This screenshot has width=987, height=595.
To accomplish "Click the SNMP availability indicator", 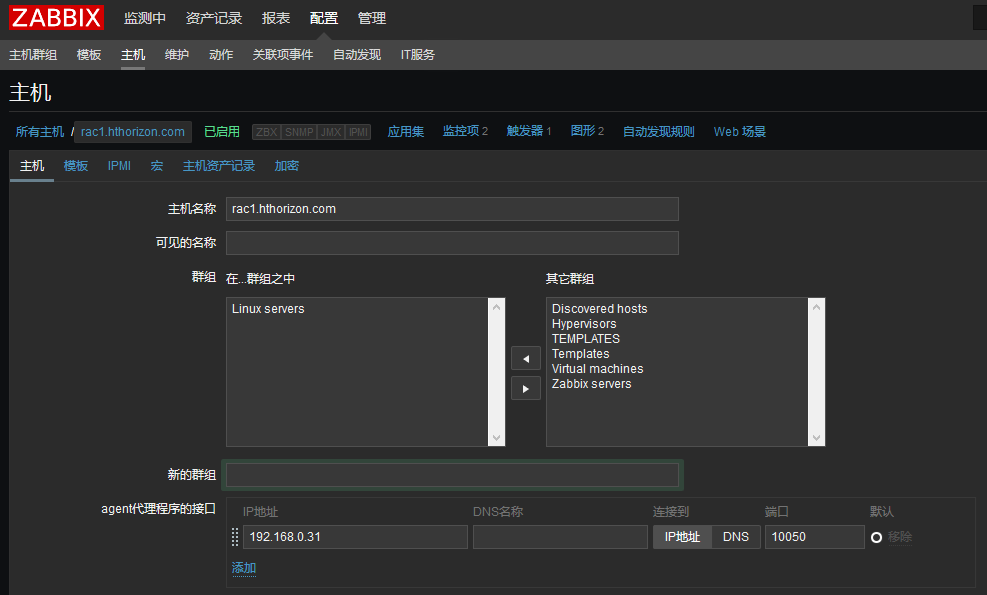I will point(299,132).
